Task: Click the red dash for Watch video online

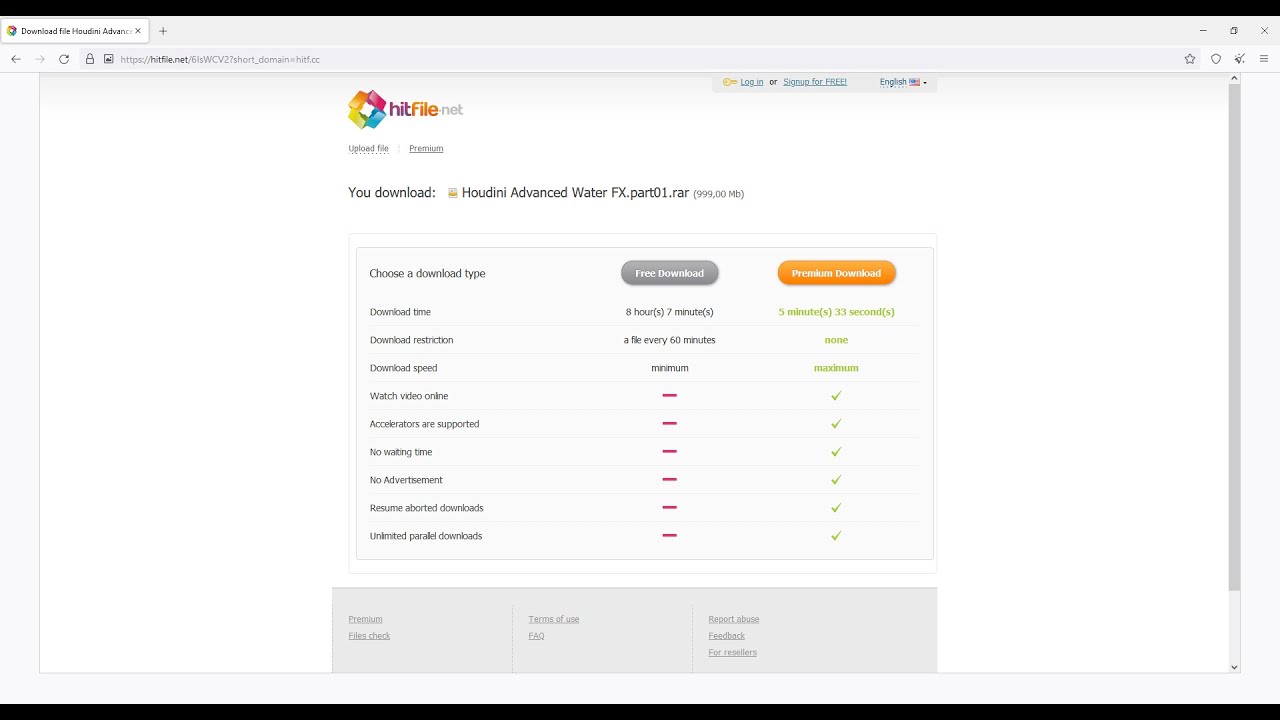Action: coord(670,396)
